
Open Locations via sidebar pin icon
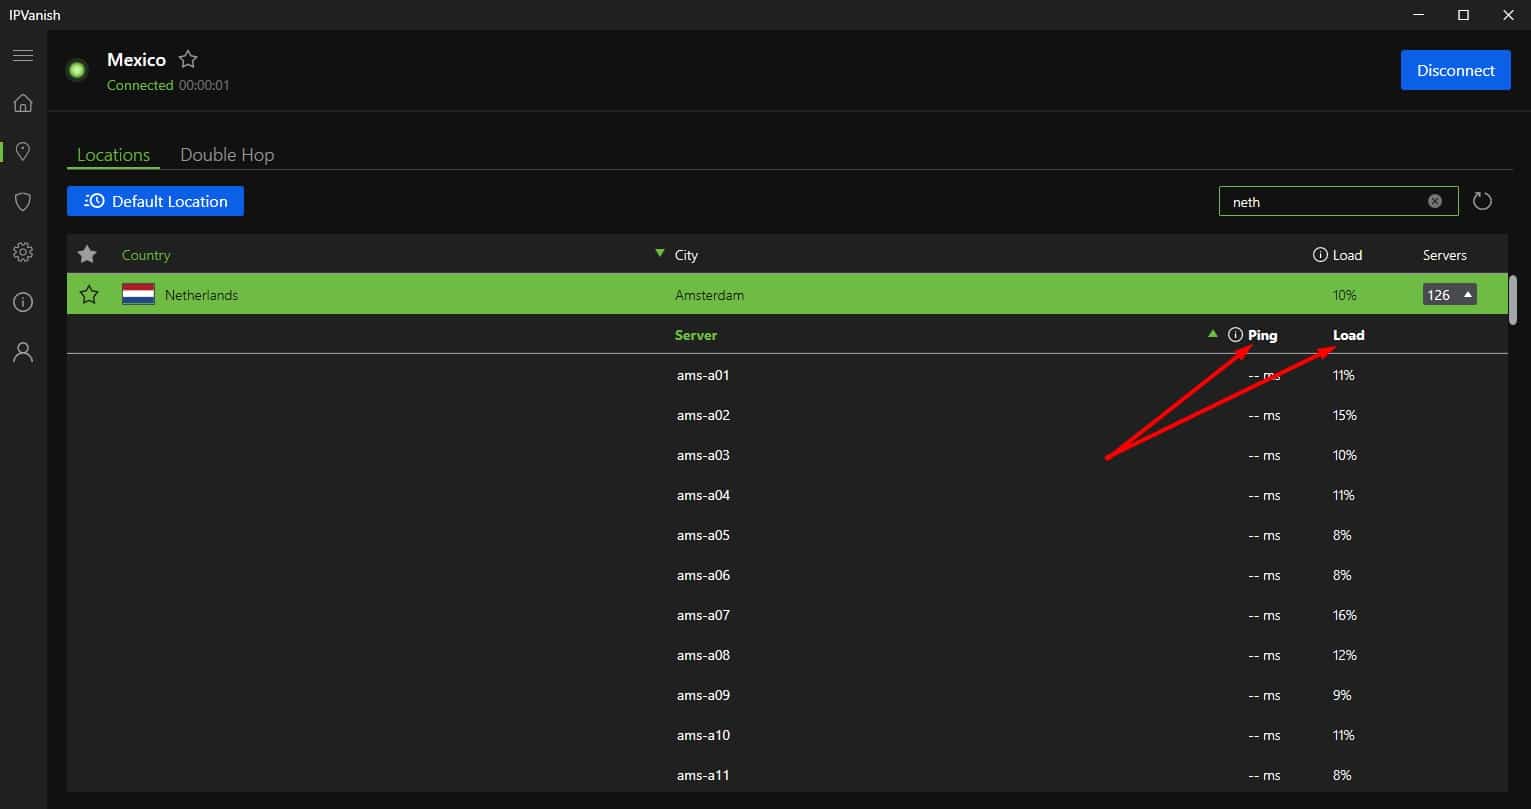pyautogui.click(x=23, y=151)
